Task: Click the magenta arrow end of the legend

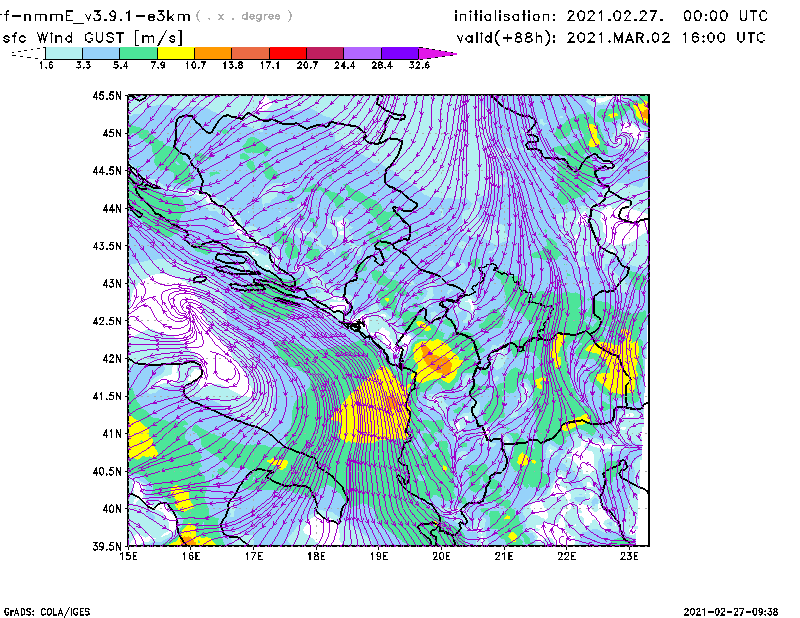Action: [437, 53]
